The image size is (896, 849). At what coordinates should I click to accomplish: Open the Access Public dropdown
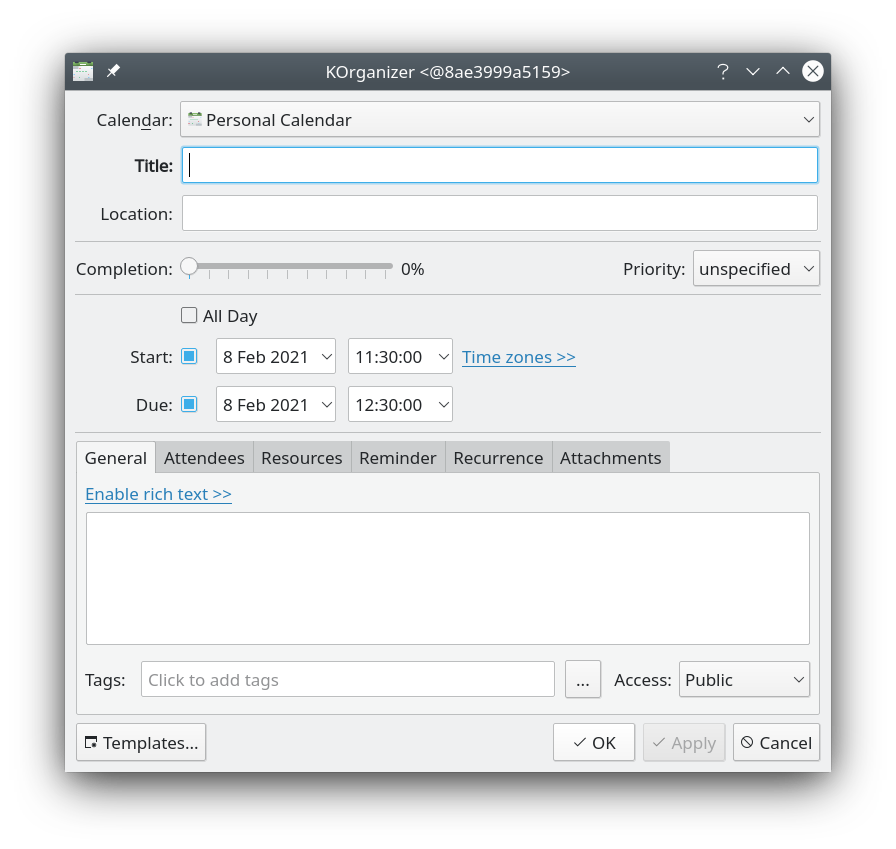point(744,679)
